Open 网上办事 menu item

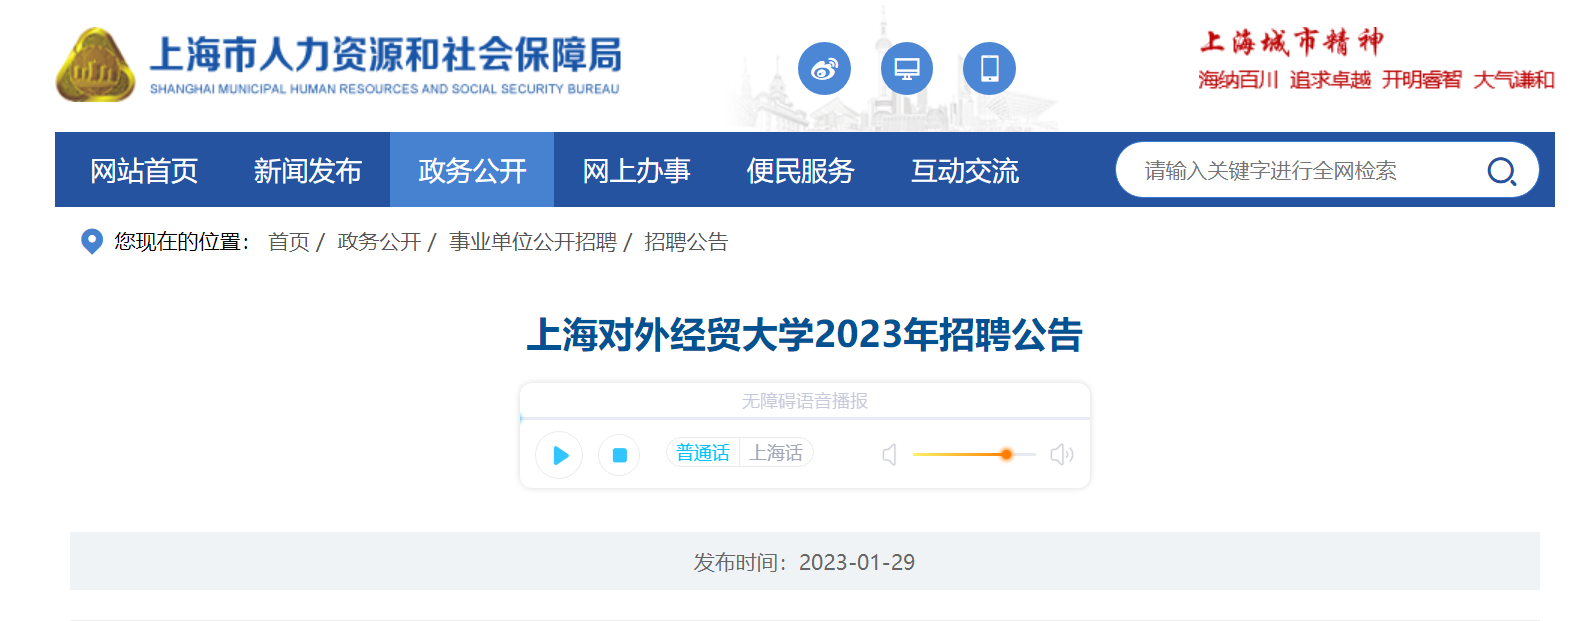636,170
